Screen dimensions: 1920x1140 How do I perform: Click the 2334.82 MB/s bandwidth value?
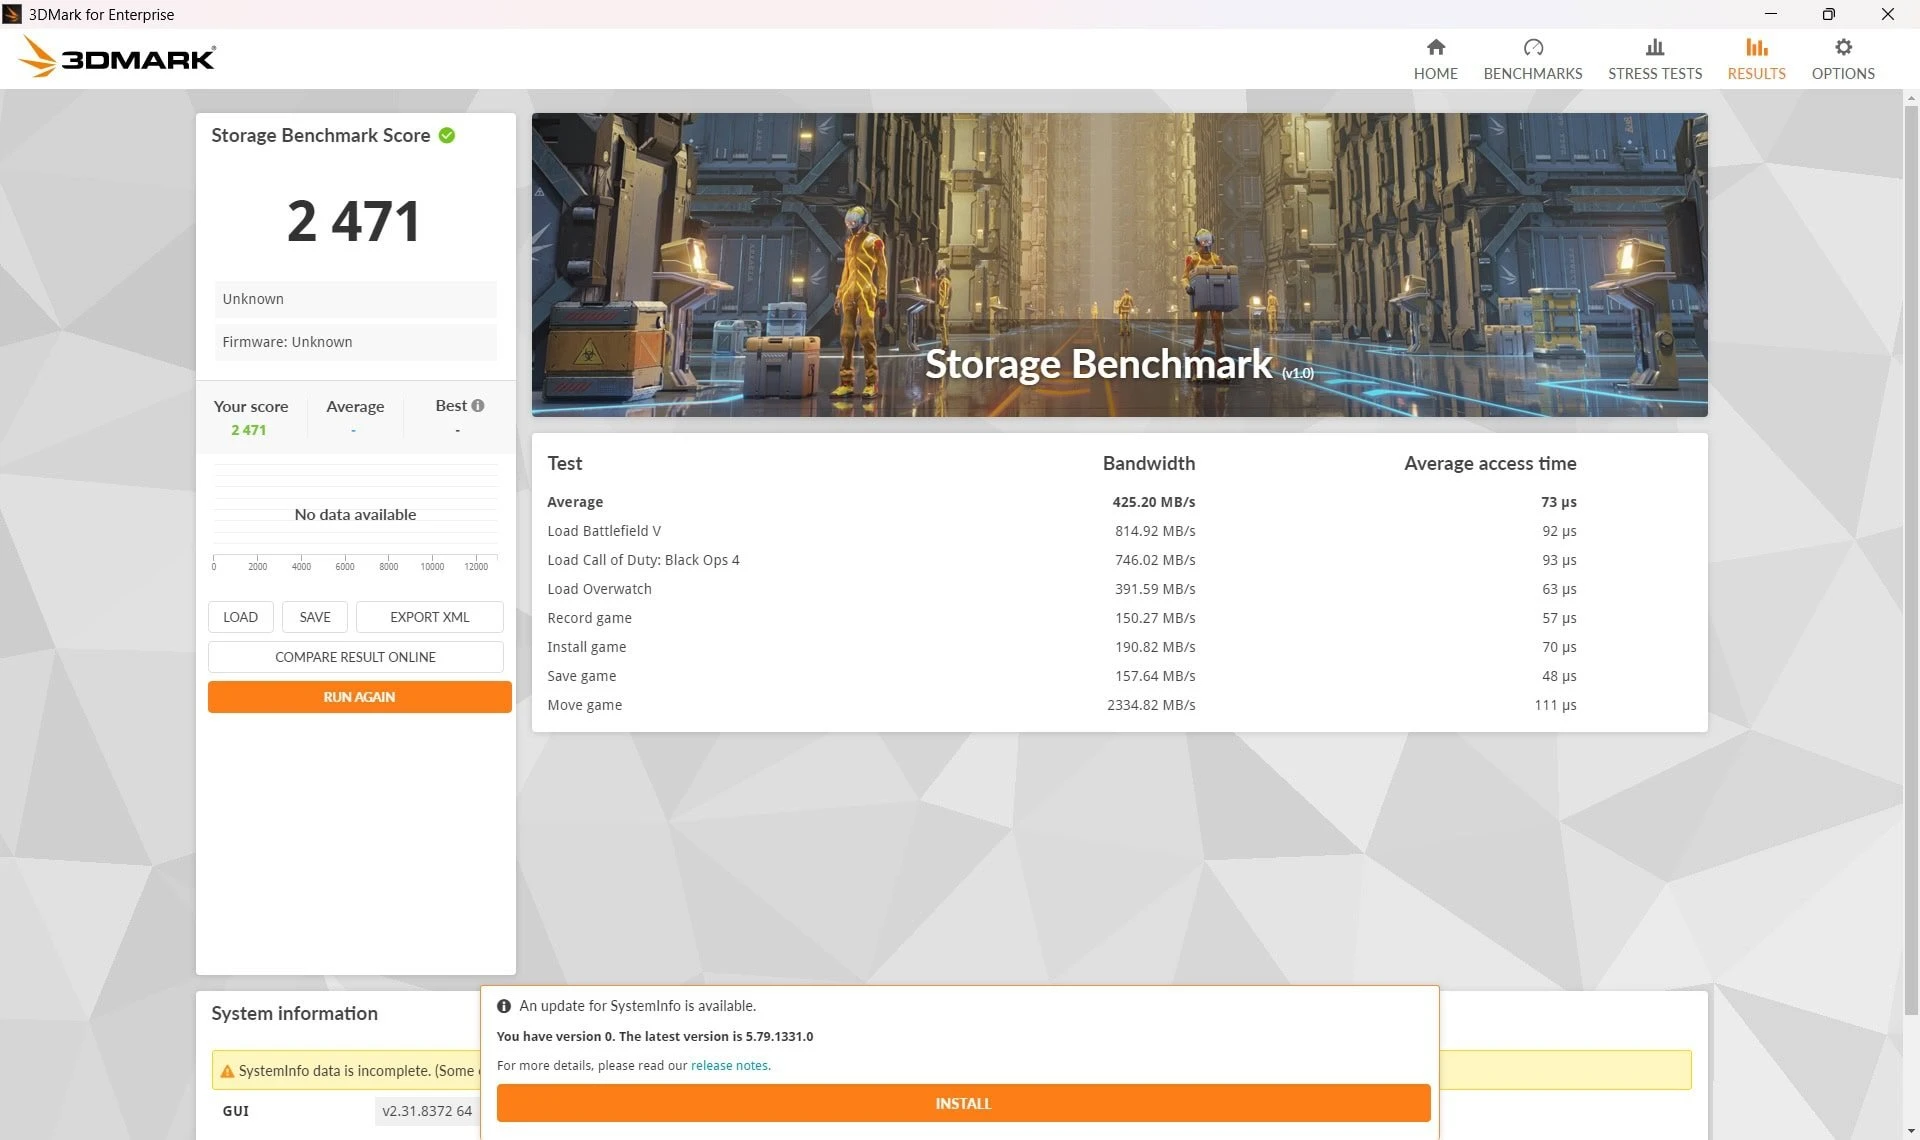click(1150, 705)
